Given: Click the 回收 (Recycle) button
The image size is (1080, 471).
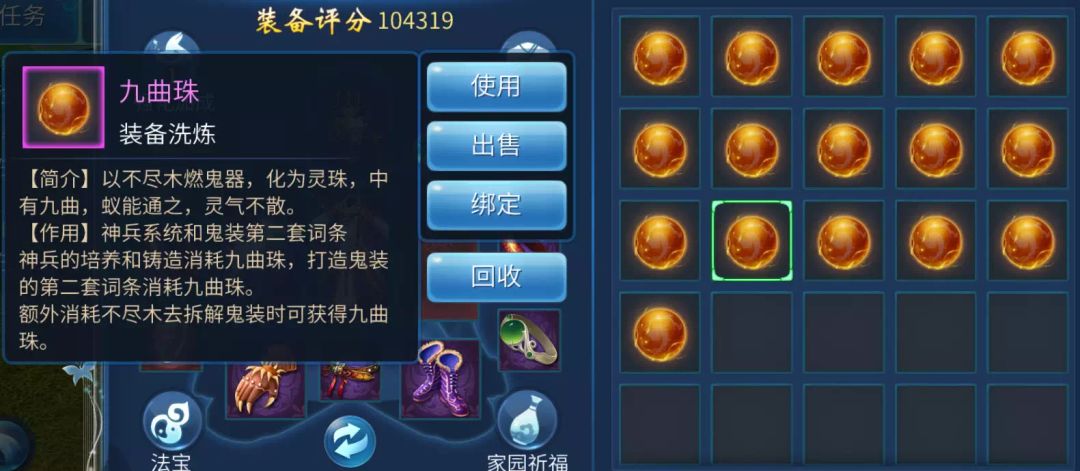Looking at the screenshot, I should pos(497,277).
